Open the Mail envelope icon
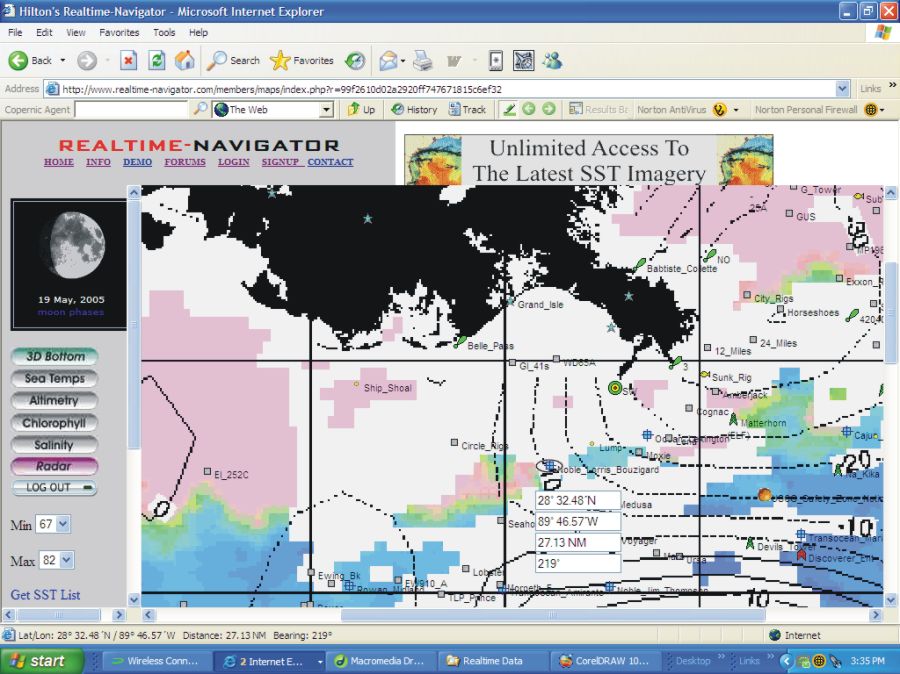Viewport: 900px width, 674px height. tap(389, 60)
